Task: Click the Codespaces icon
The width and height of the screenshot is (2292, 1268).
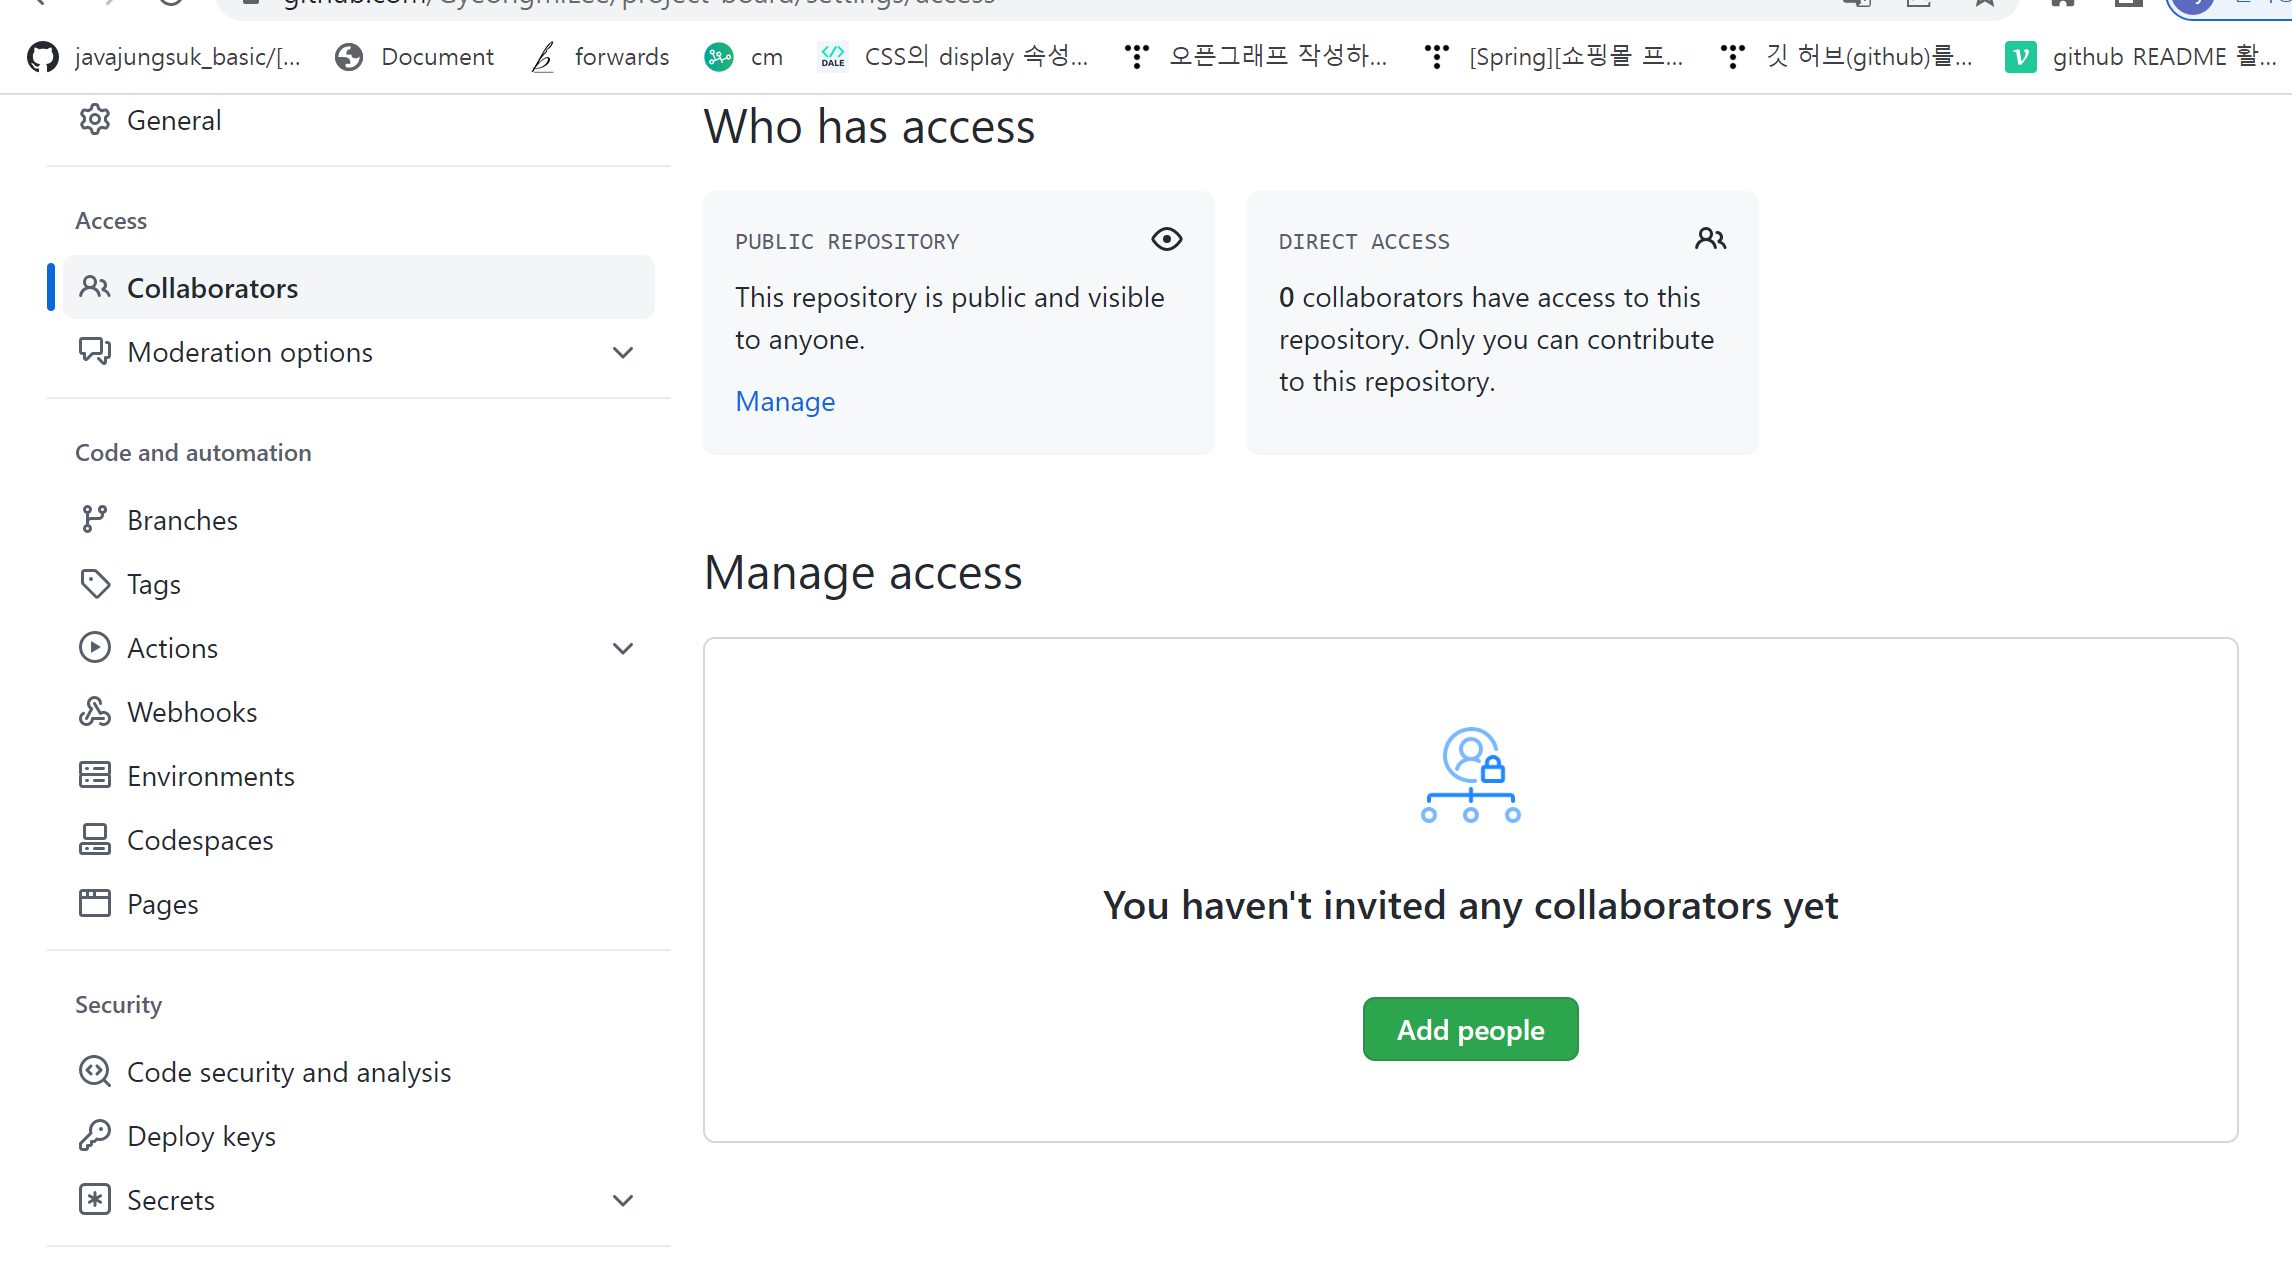Action: click(94, 840)
